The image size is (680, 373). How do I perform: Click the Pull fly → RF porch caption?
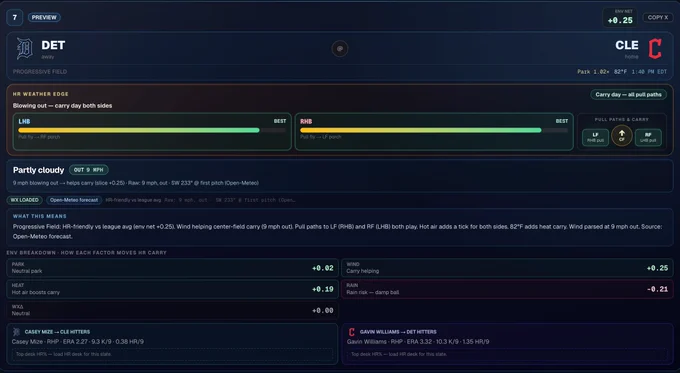click(x=39, y=137)
